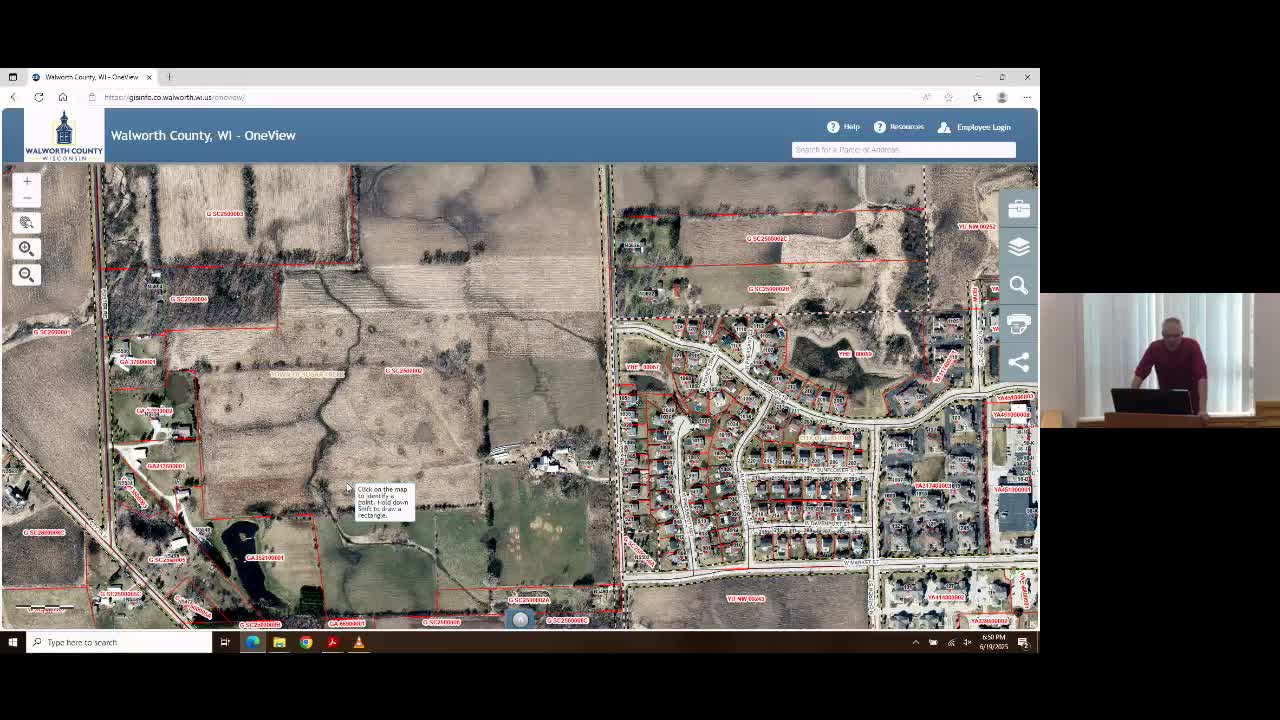This screenshot has height=720, width=1280.
Task: Open the search magnifier side panel
Action: (1019, 285)
